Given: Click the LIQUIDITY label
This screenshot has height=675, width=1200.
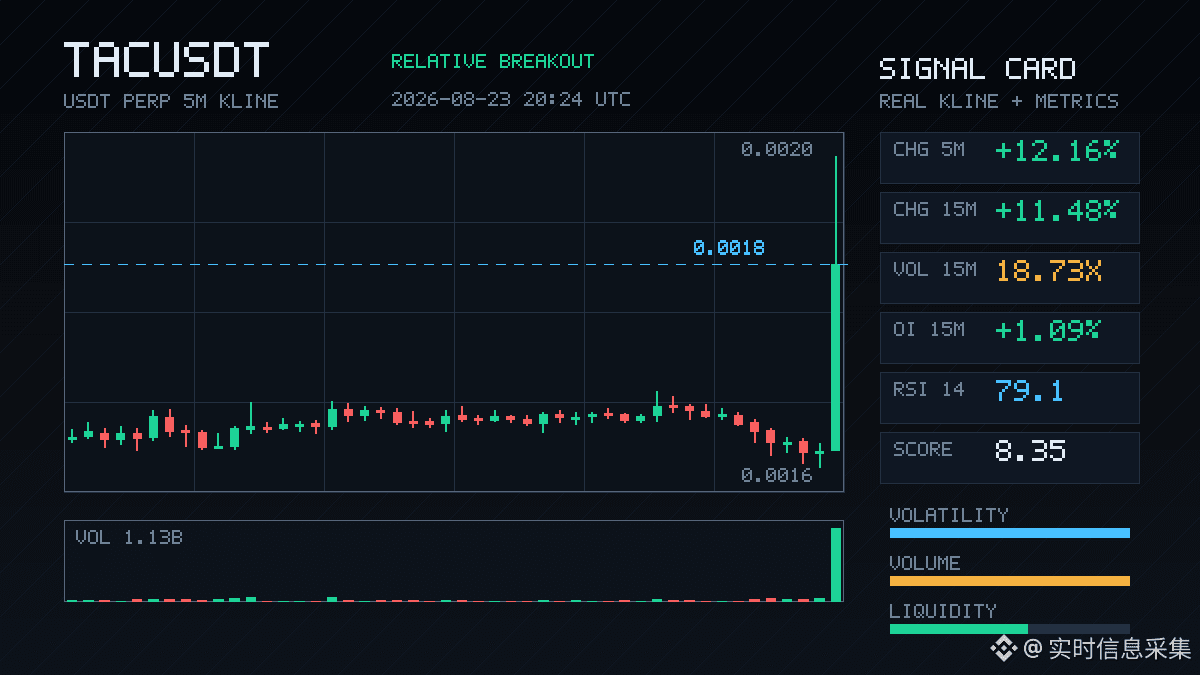Looking at the screenshot, I should click(x=943, y=611).
